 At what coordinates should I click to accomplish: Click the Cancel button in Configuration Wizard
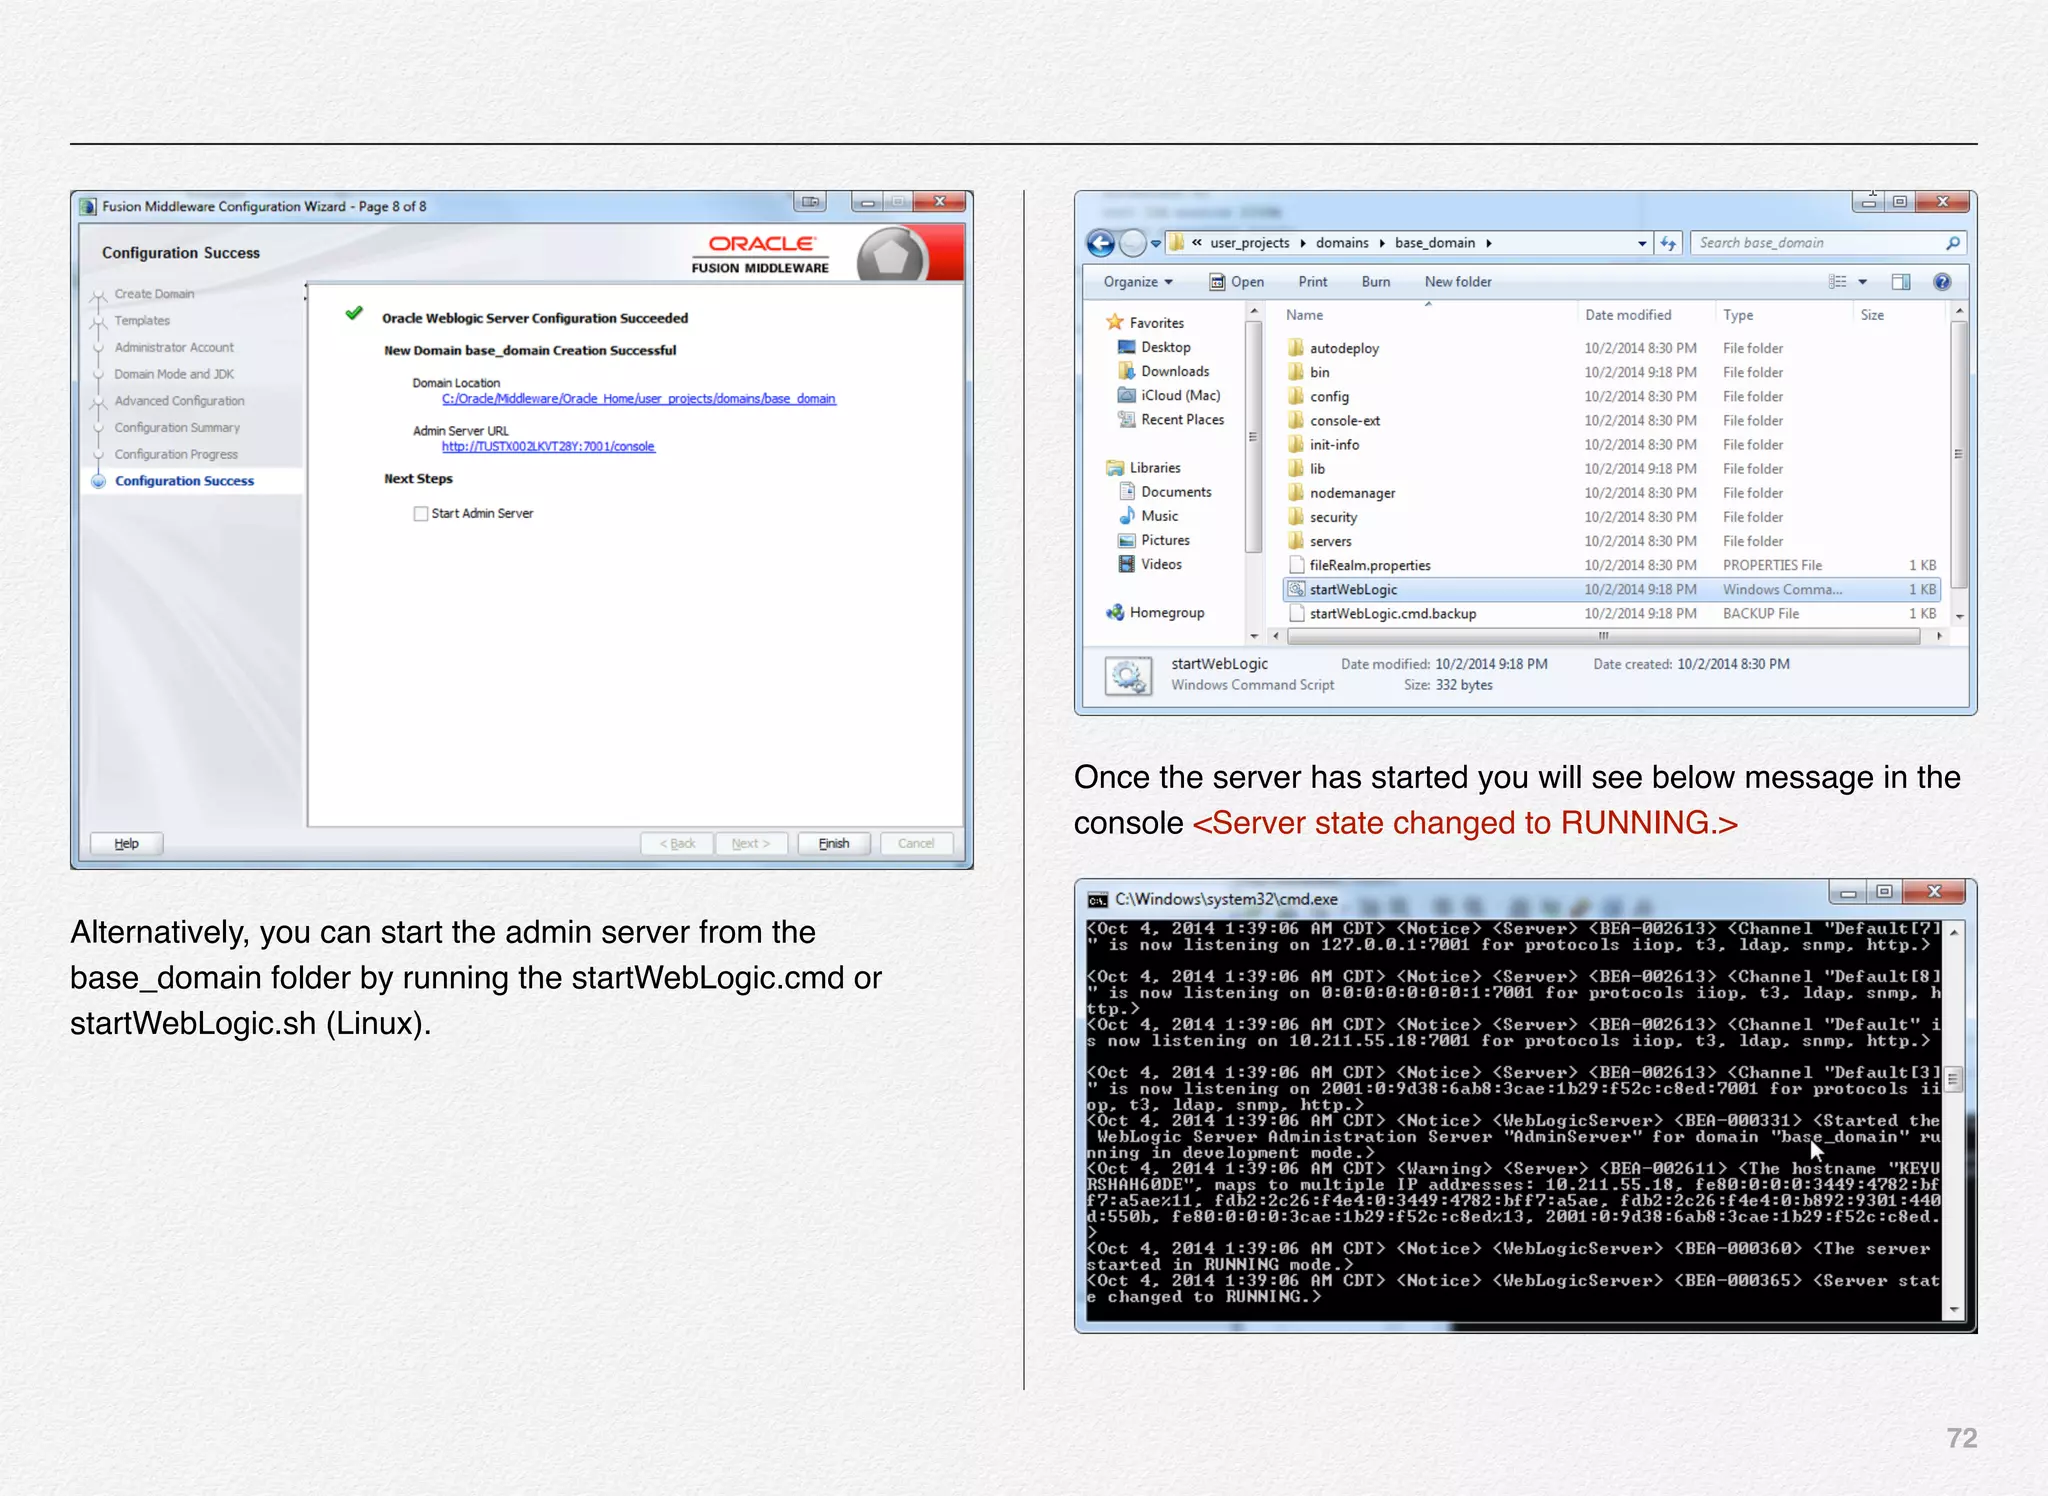pyautogui.click(x=916, y=844)
